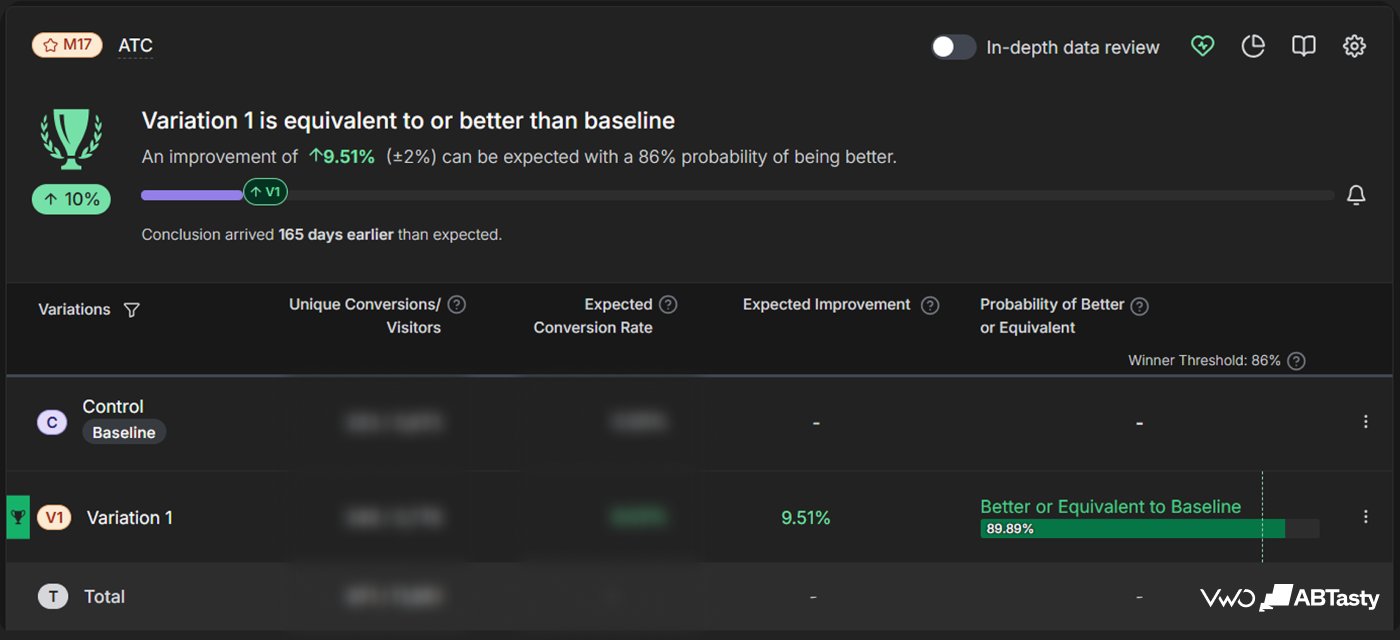Click the Expected Improvement column header

tap(827, 305)
